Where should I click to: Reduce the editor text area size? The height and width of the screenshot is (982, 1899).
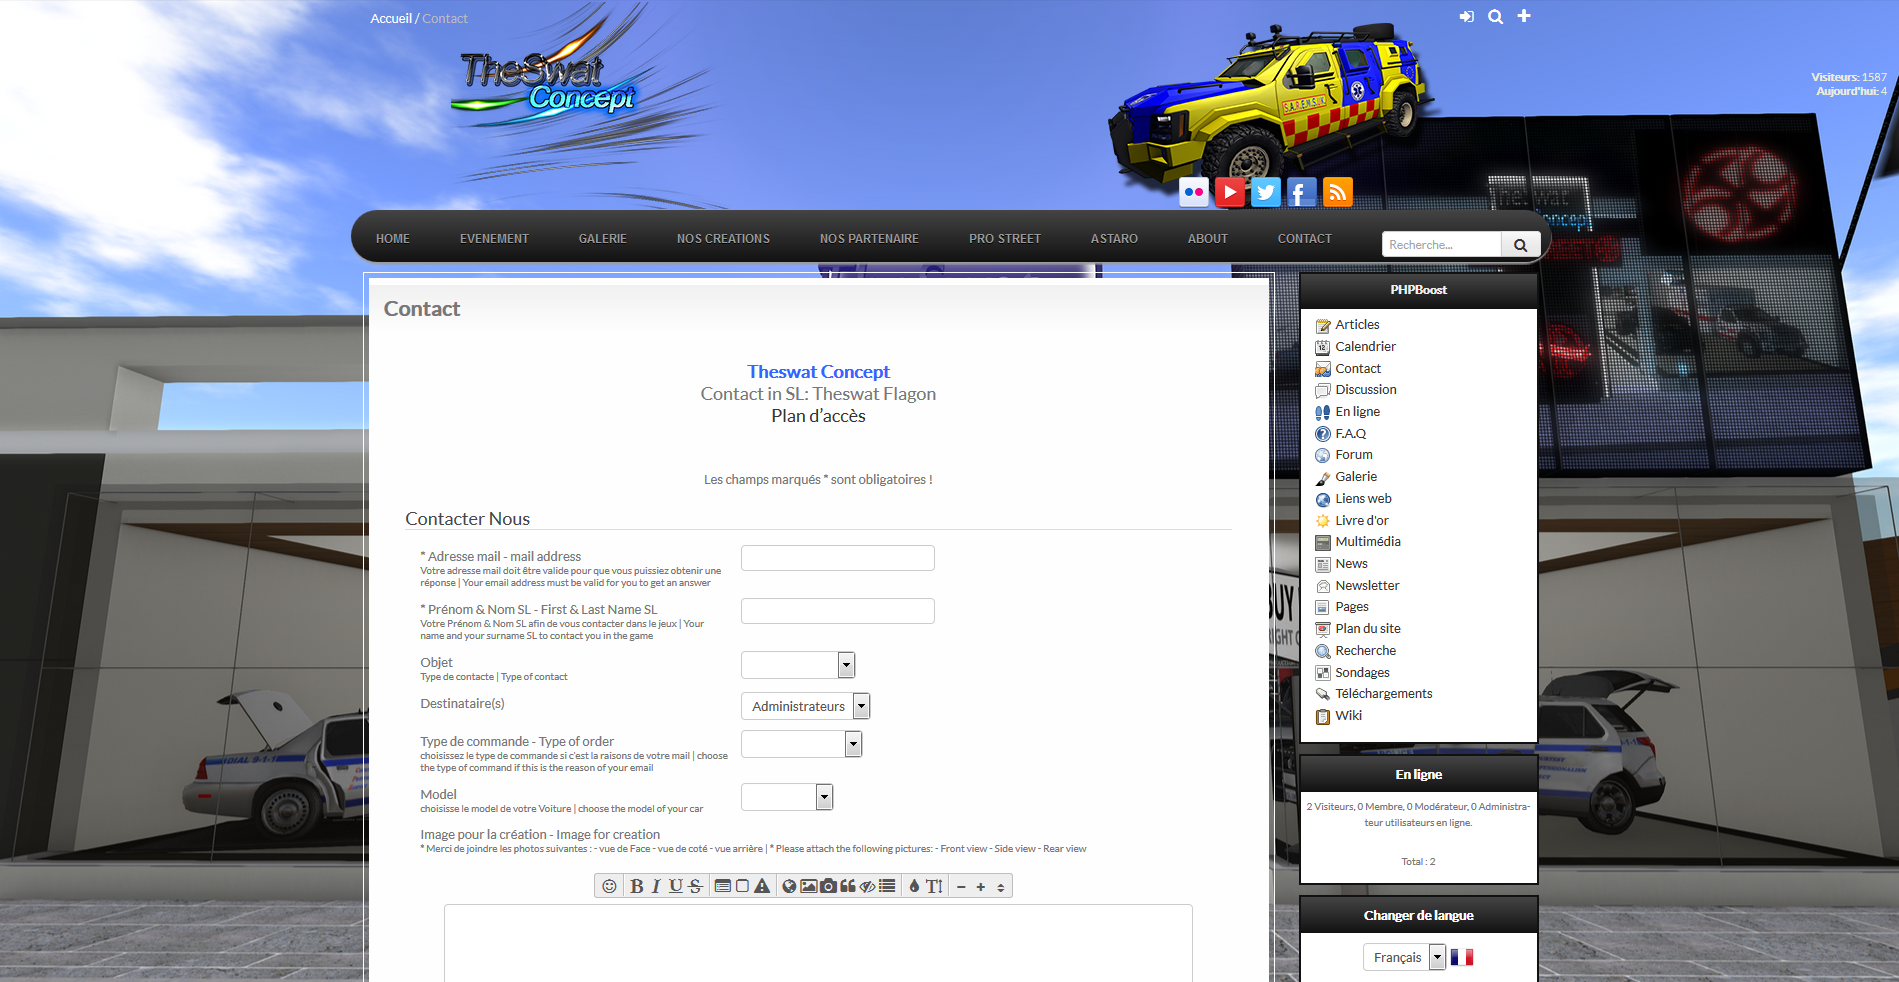(x=961, y=887)
